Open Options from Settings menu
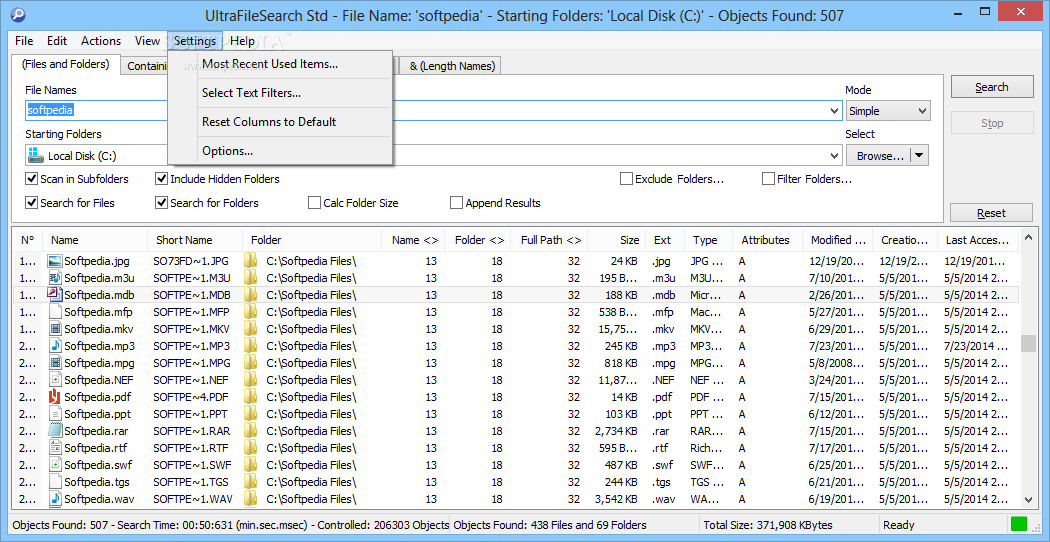This screenshot has height=542, width=1050. [280, 151]
